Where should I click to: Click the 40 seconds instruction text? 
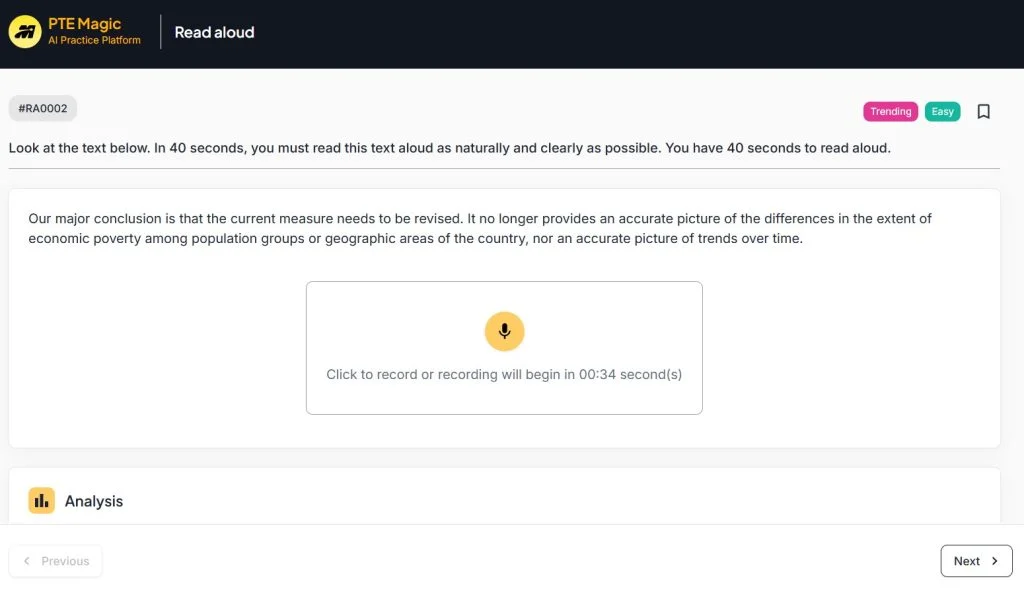coord(449,148)
